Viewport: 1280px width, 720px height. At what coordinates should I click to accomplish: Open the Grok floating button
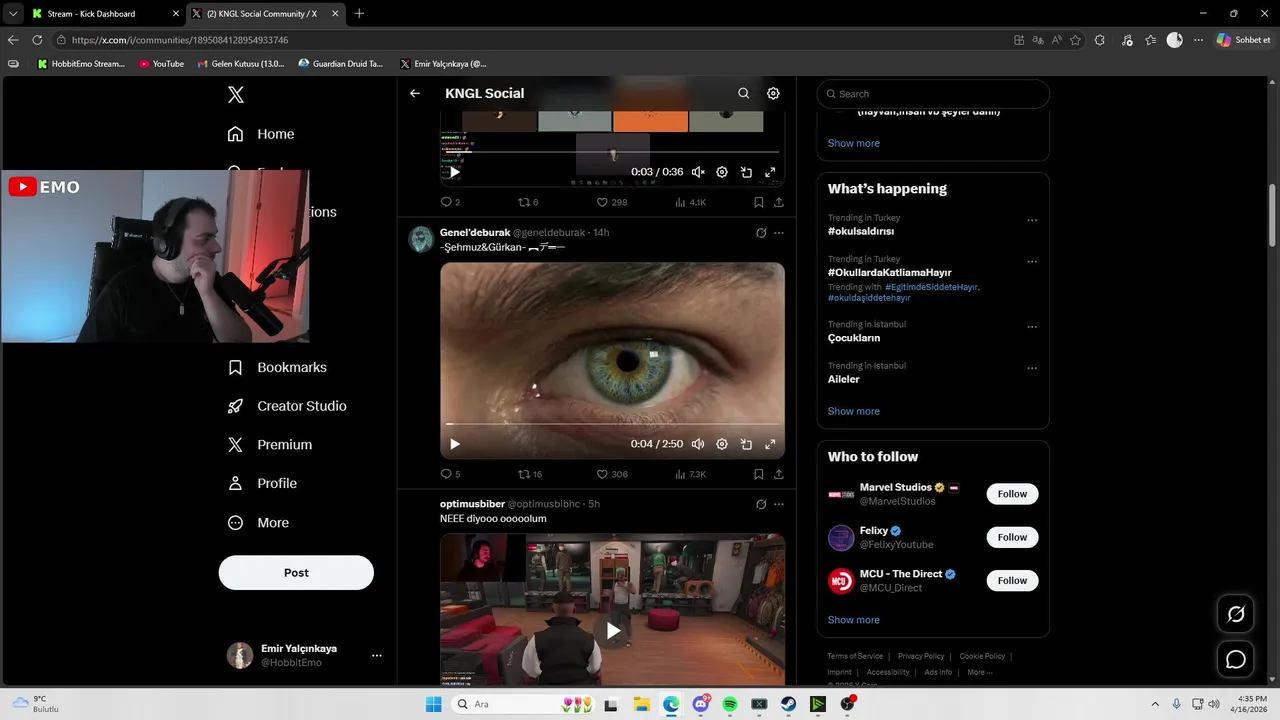click(1236, 614)
